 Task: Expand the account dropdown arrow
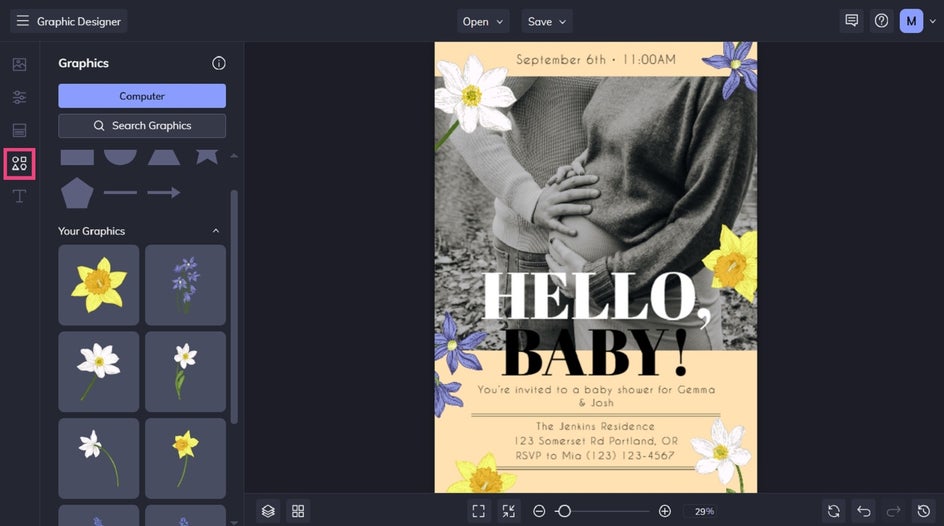pyautogui.click(x=933, y=21)
